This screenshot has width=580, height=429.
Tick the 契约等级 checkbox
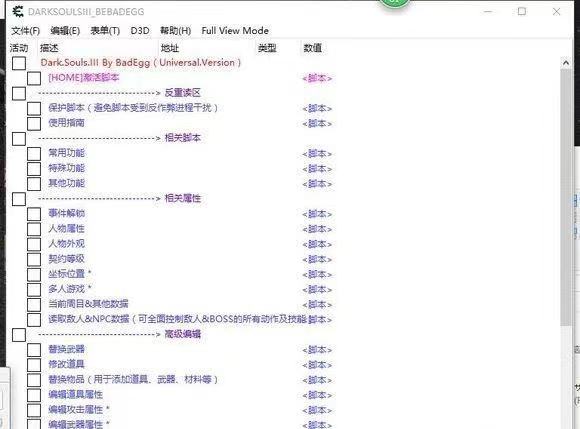pos(34,259)
